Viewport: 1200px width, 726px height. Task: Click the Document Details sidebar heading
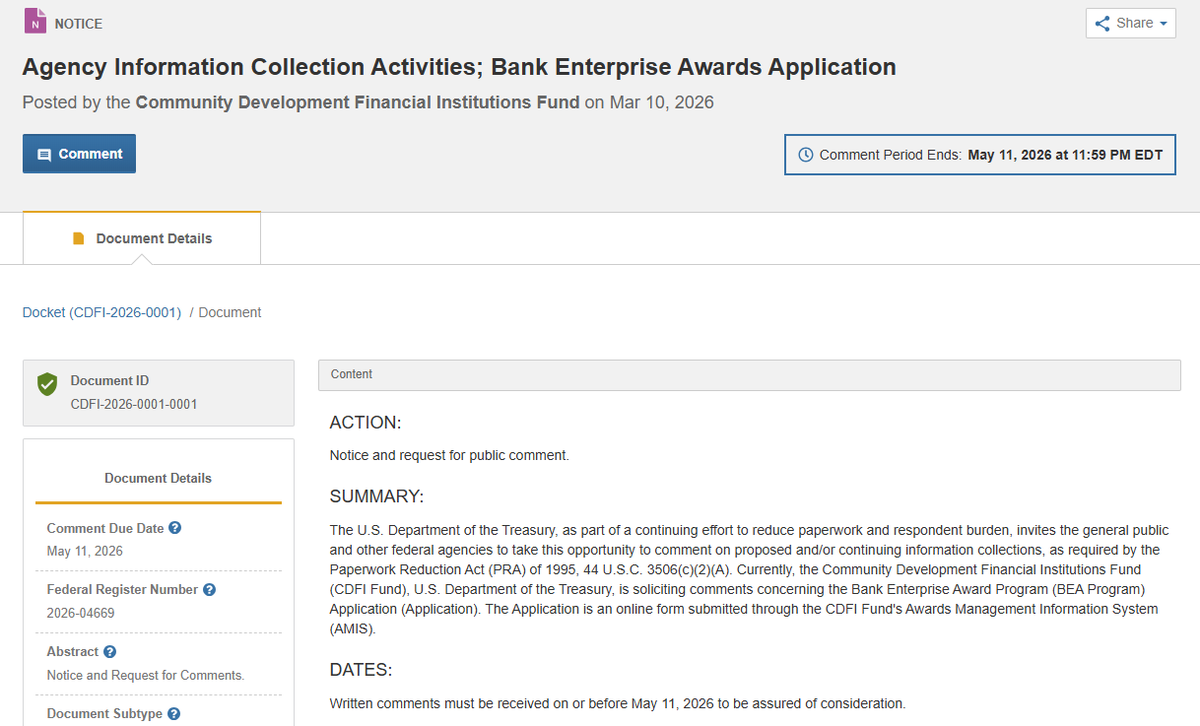tap(158, 478)
